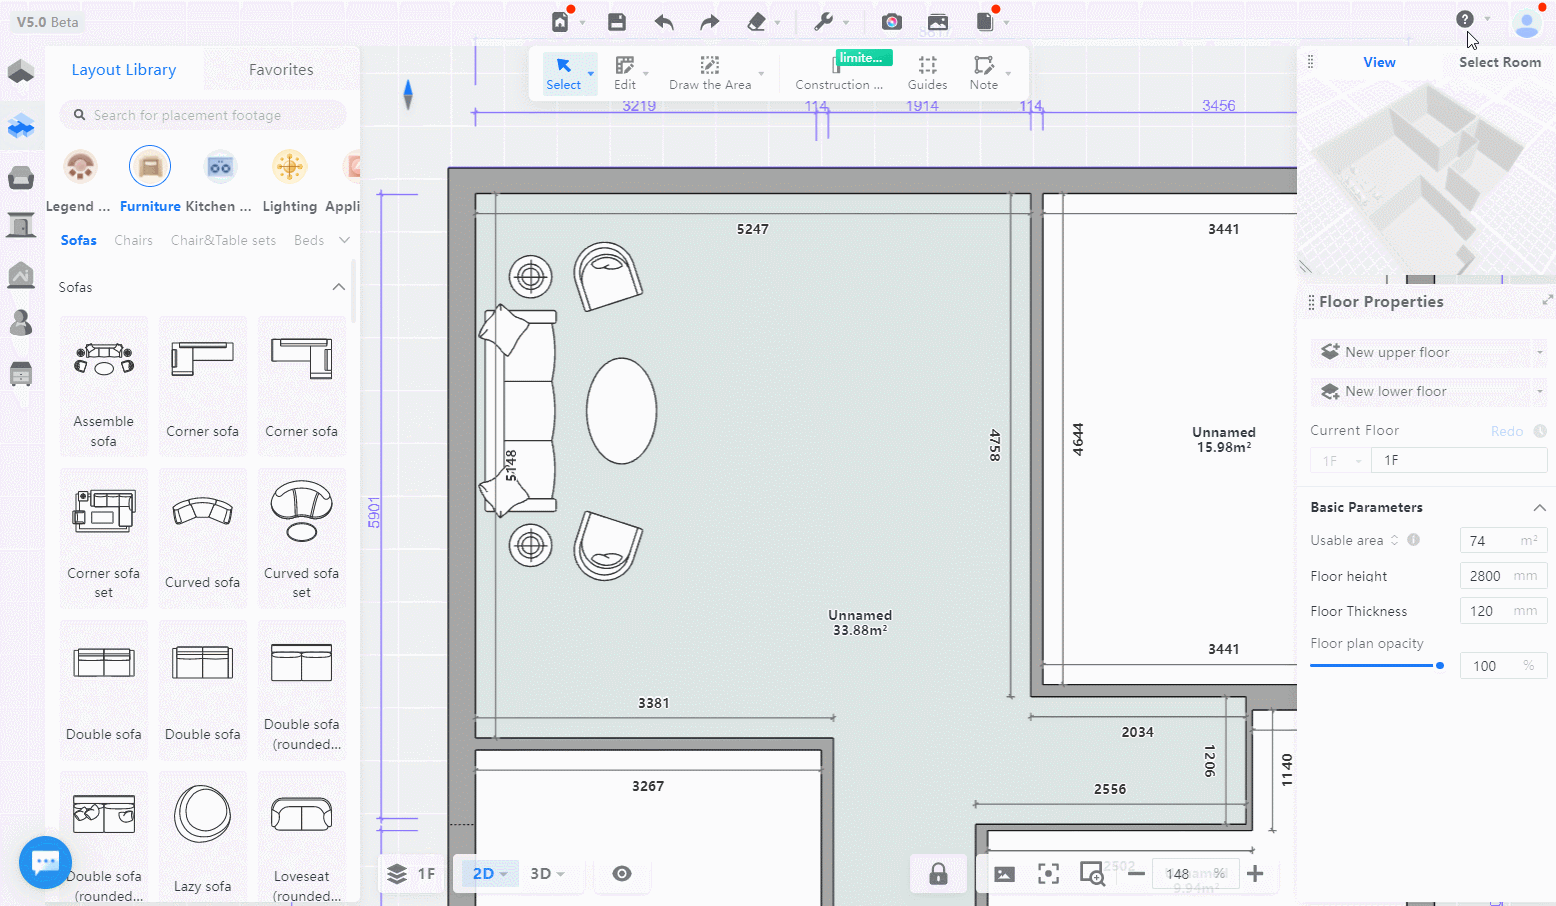
Task: Click the zoom in plus icon
Action: coord(1255,874)
